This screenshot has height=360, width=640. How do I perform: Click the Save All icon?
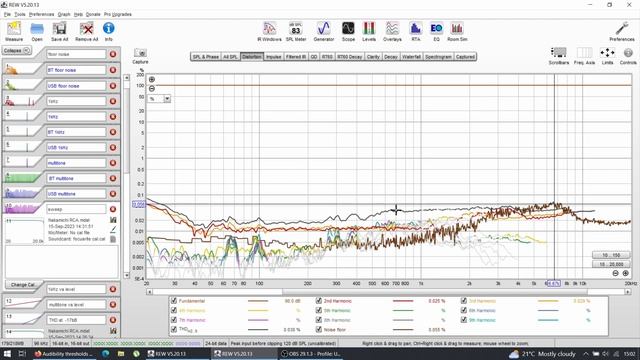pyautogui.click(x=60, y=31)
